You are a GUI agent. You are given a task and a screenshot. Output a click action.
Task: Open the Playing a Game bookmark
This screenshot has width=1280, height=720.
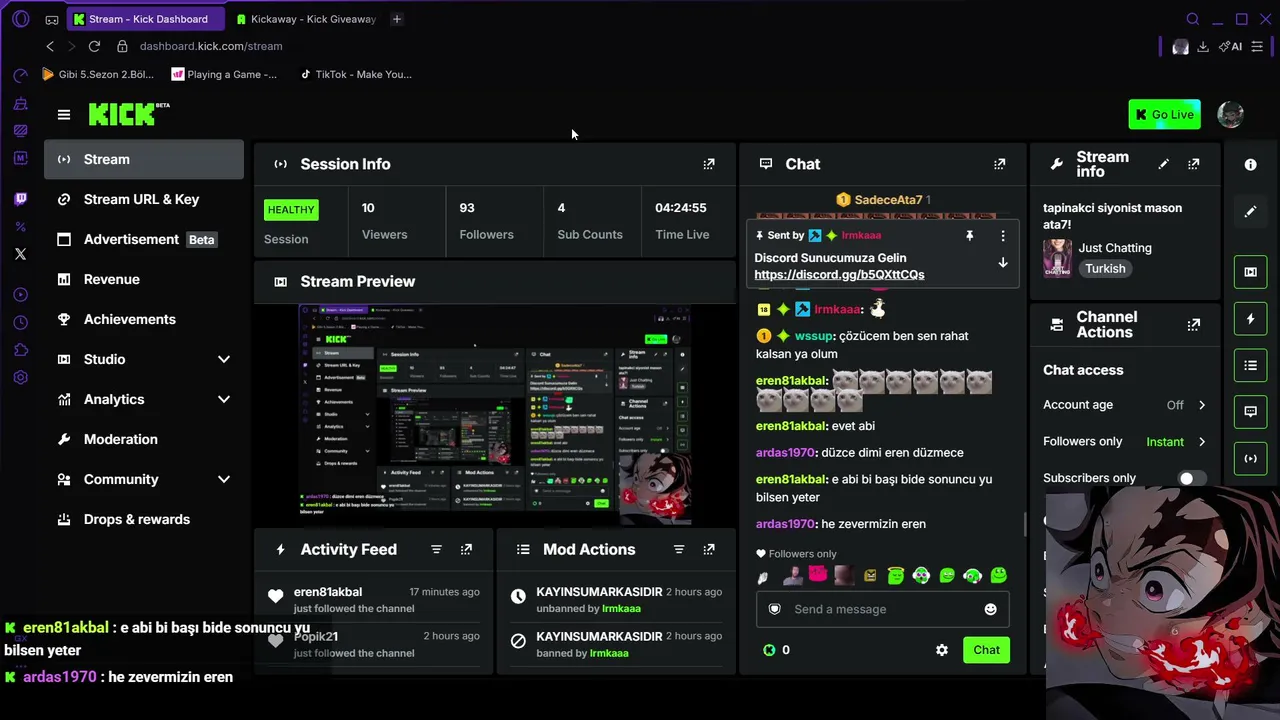coord(224,74)
